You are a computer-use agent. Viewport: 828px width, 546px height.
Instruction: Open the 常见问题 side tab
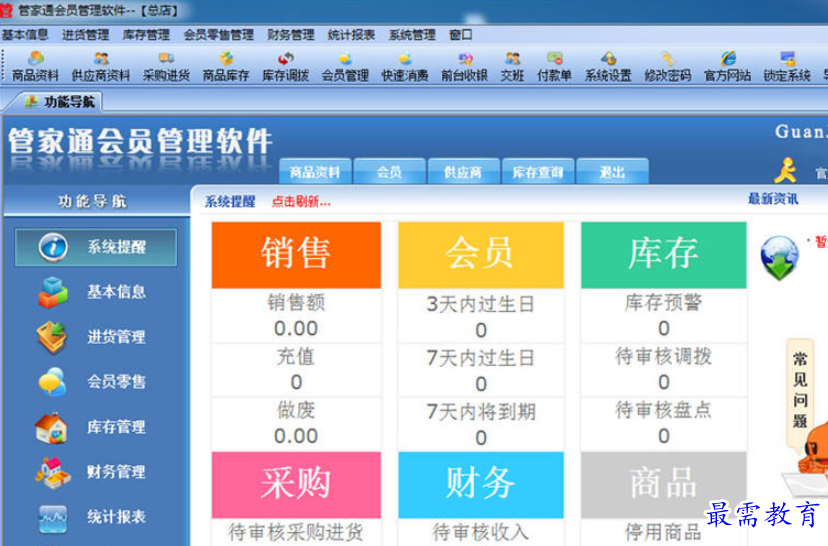click(x=799, y=391)
